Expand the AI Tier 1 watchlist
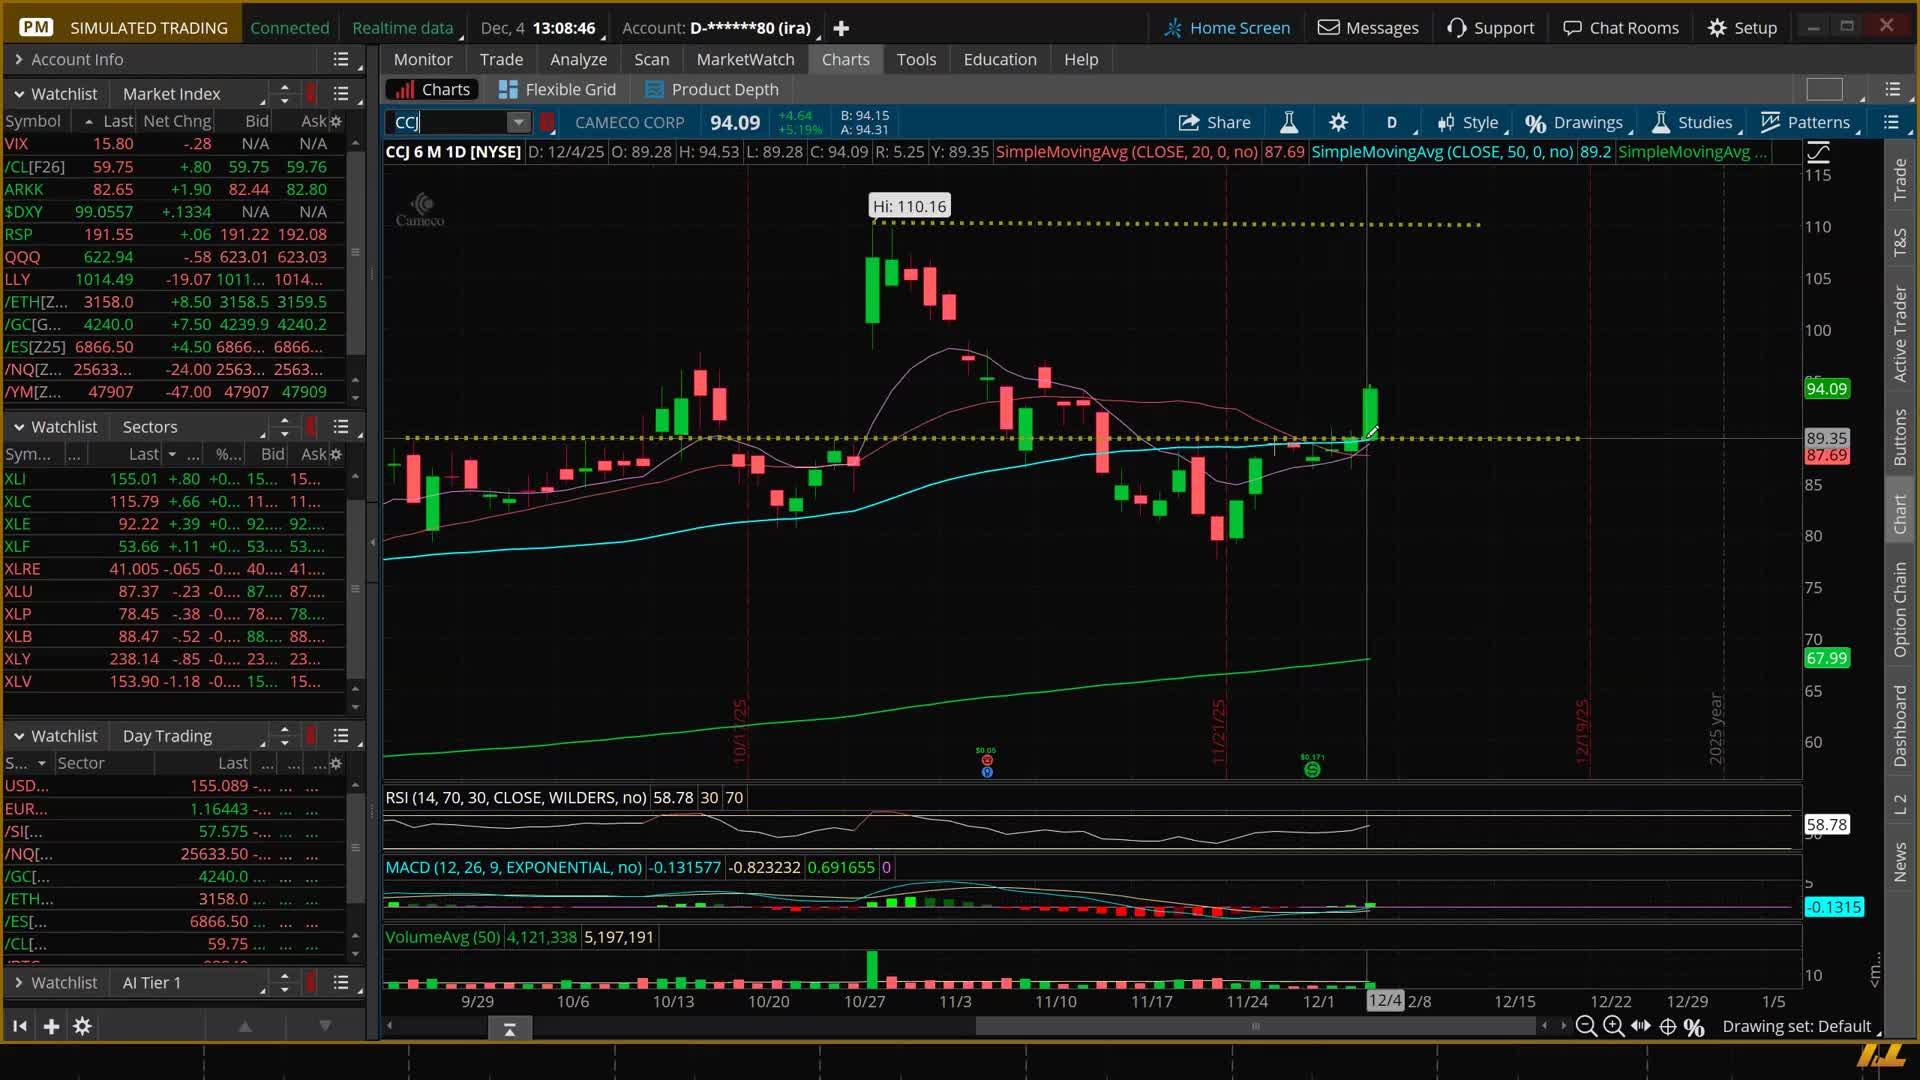This screenshot has width=1920, height=1080. 19,983
